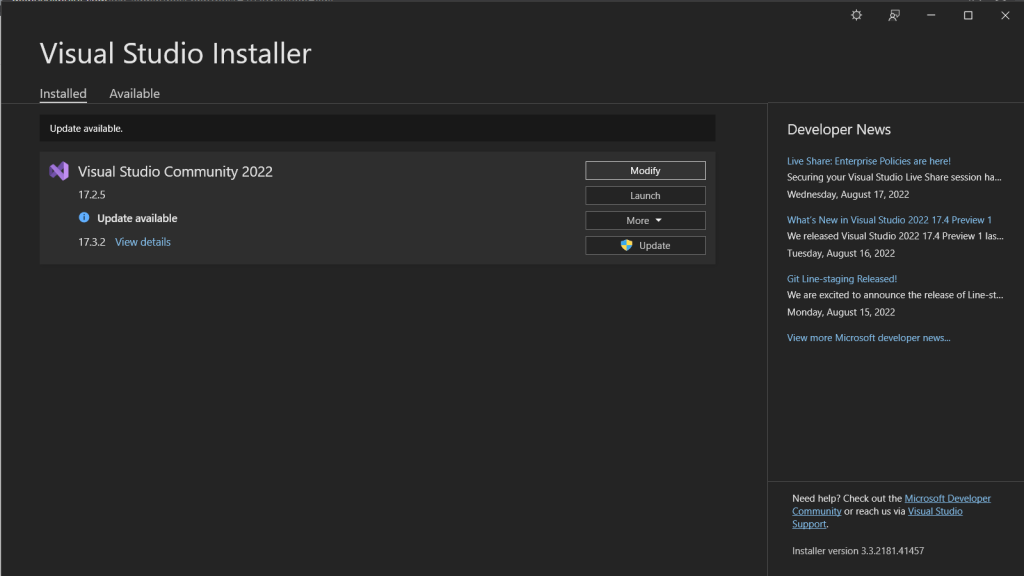This screenshot has width=1024, height=576.
Task: Click the bold 'Update available' status label
Action: [137, 218]
